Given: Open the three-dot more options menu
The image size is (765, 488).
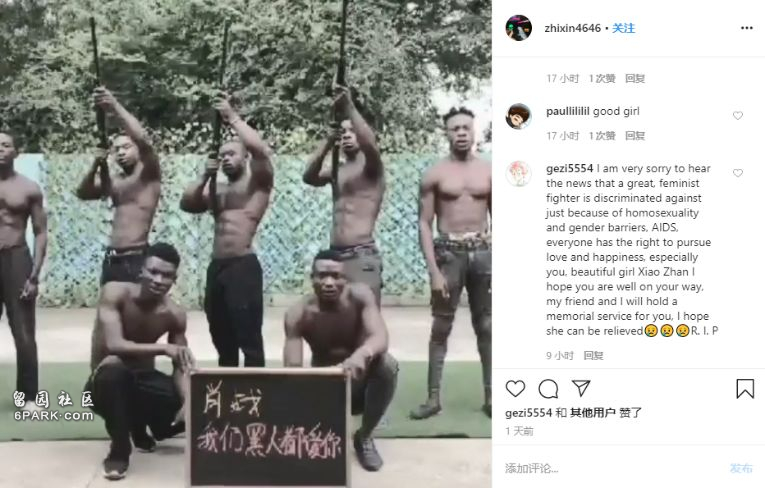Looking at the screenshot, I should point(746,28).
